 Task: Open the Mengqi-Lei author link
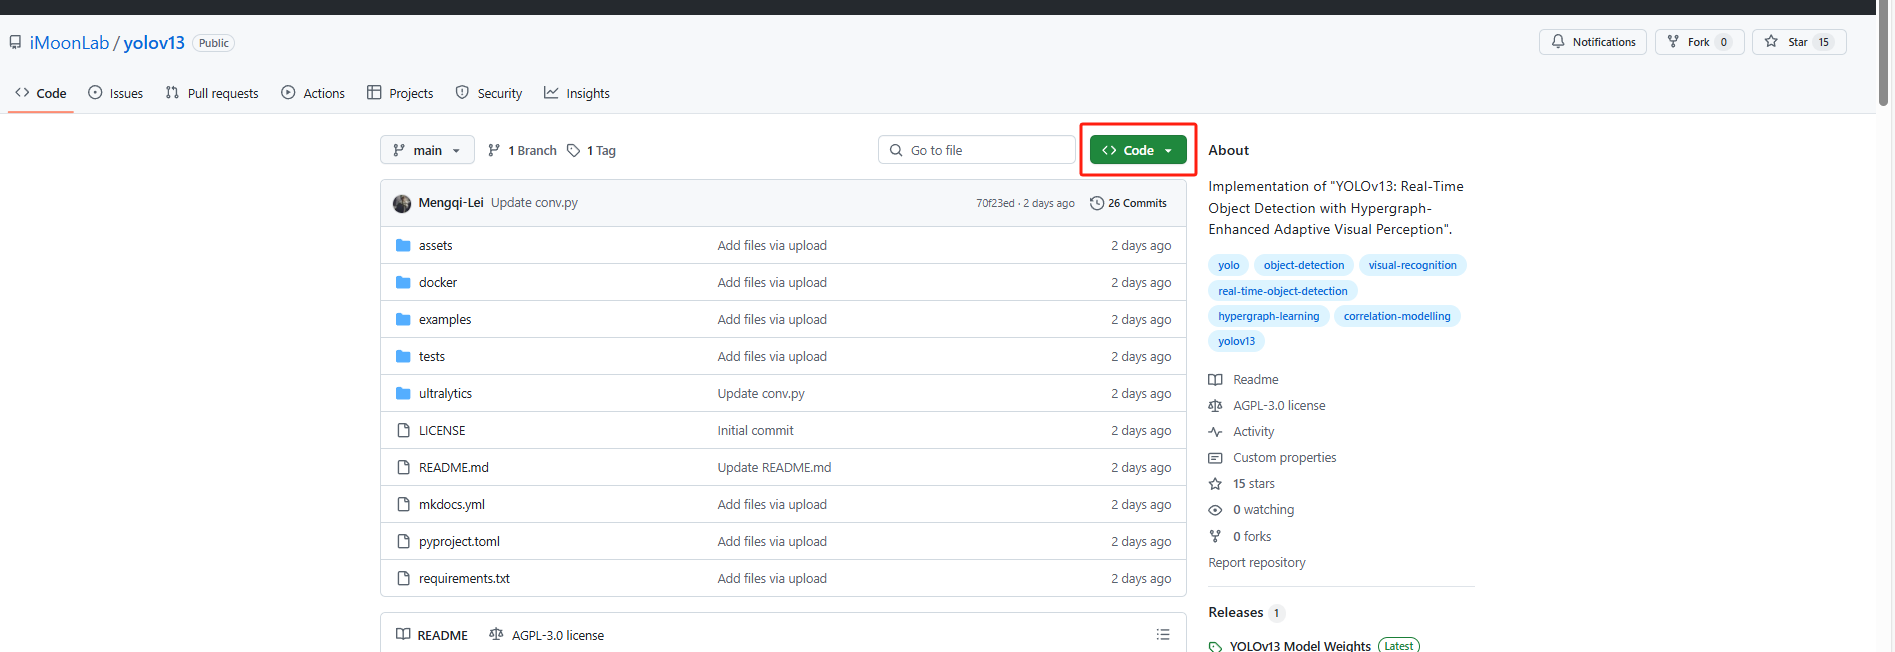click(x=451, y=203)
